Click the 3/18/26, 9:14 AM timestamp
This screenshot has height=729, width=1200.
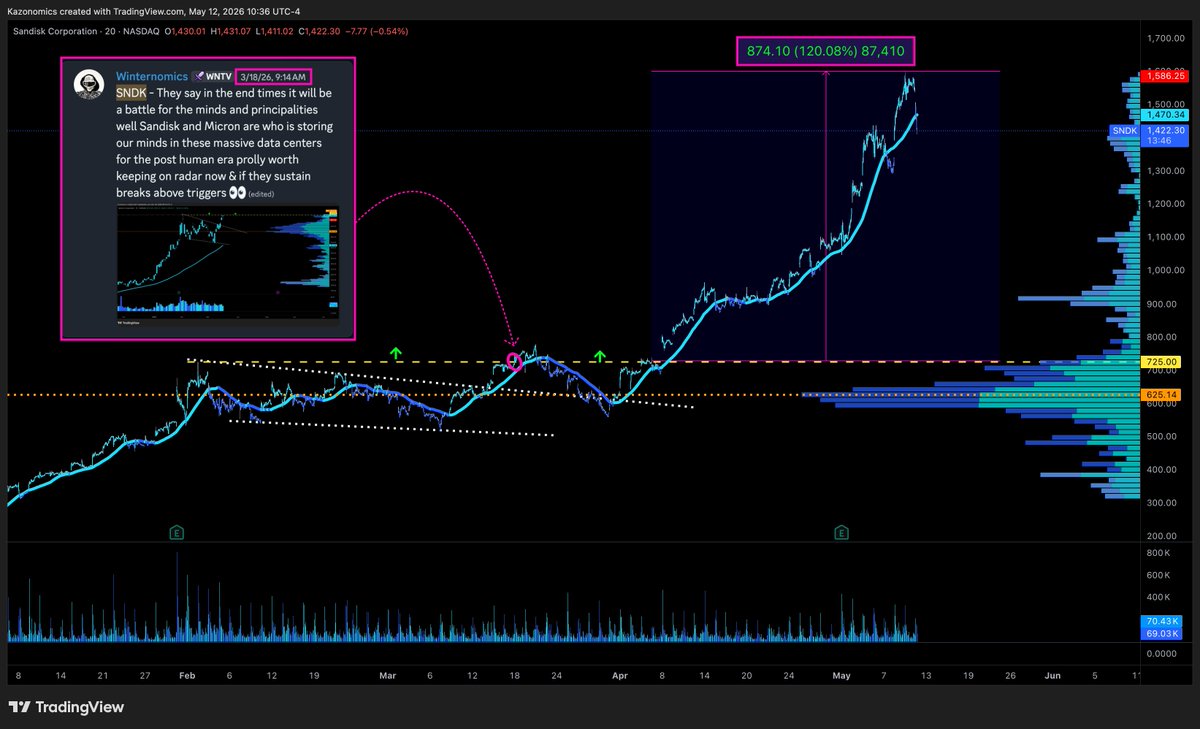click(274, 77)
